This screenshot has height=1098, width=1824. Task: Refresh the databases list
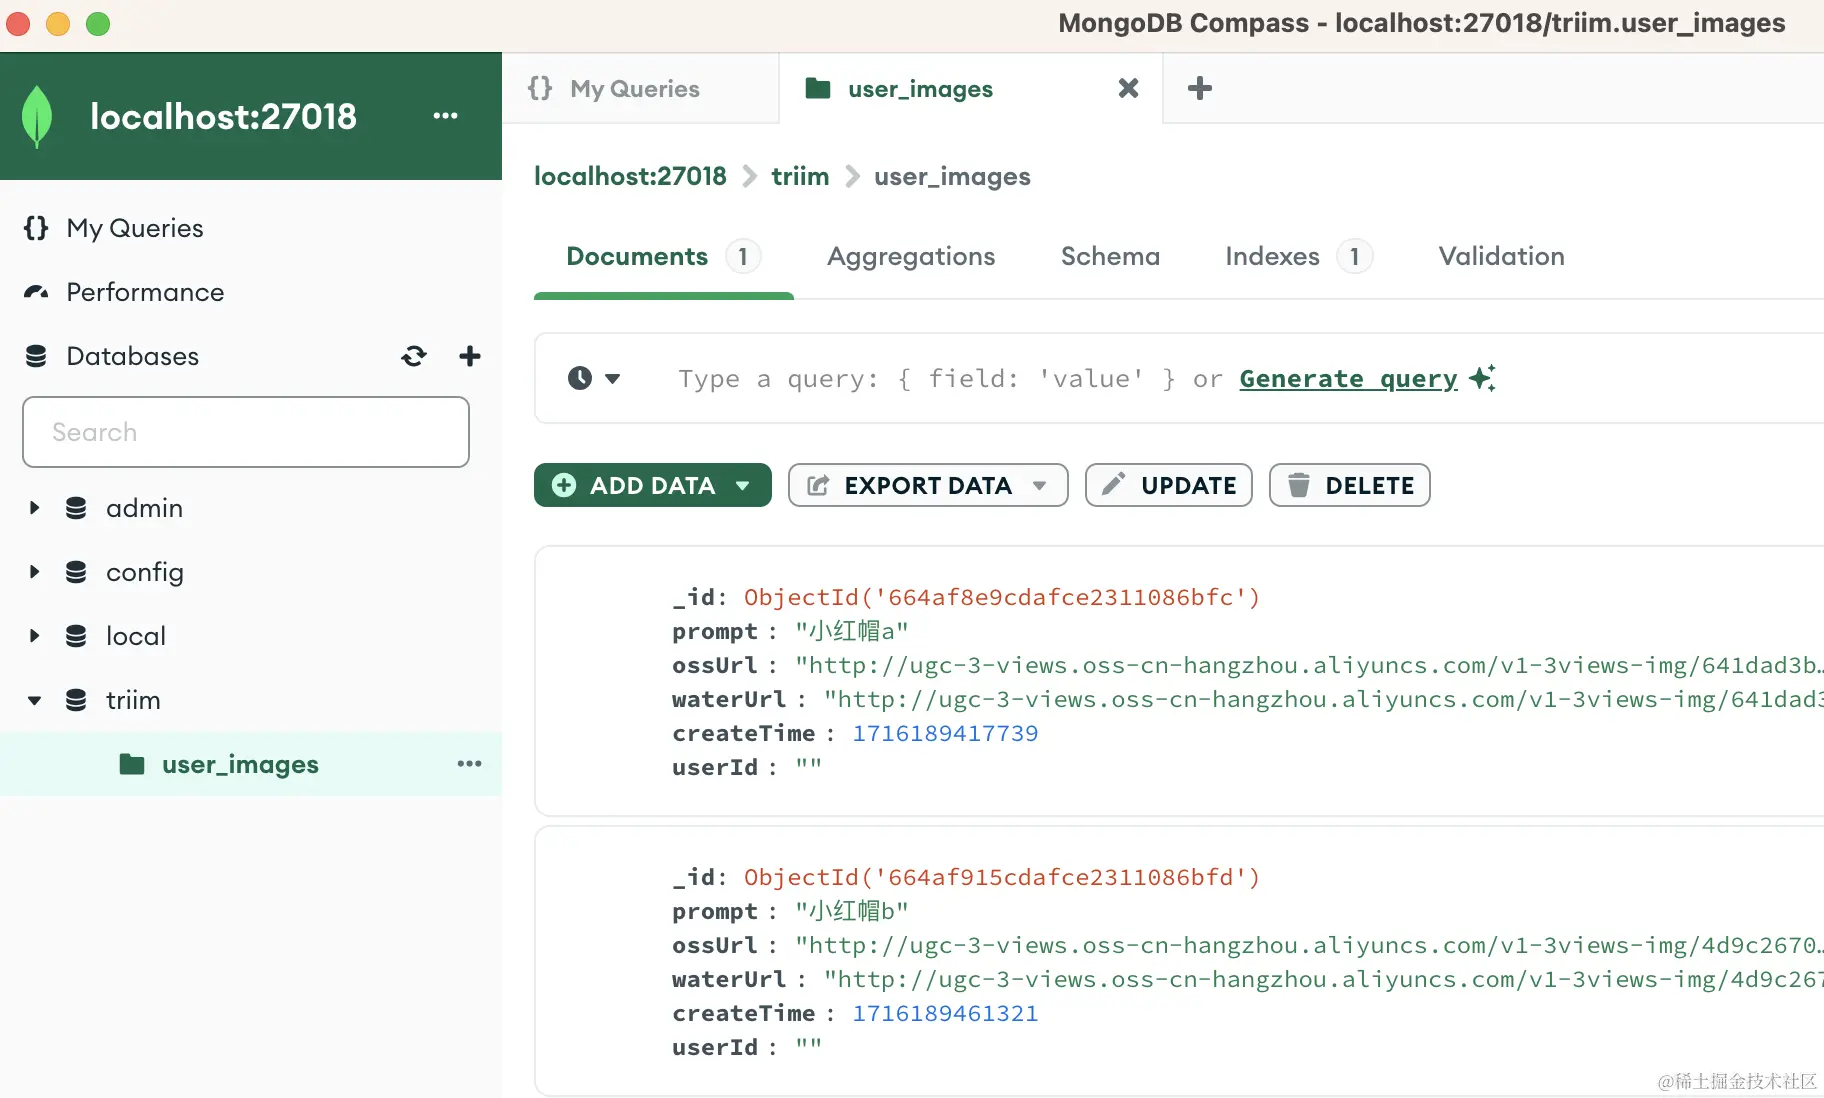[414, 356]
